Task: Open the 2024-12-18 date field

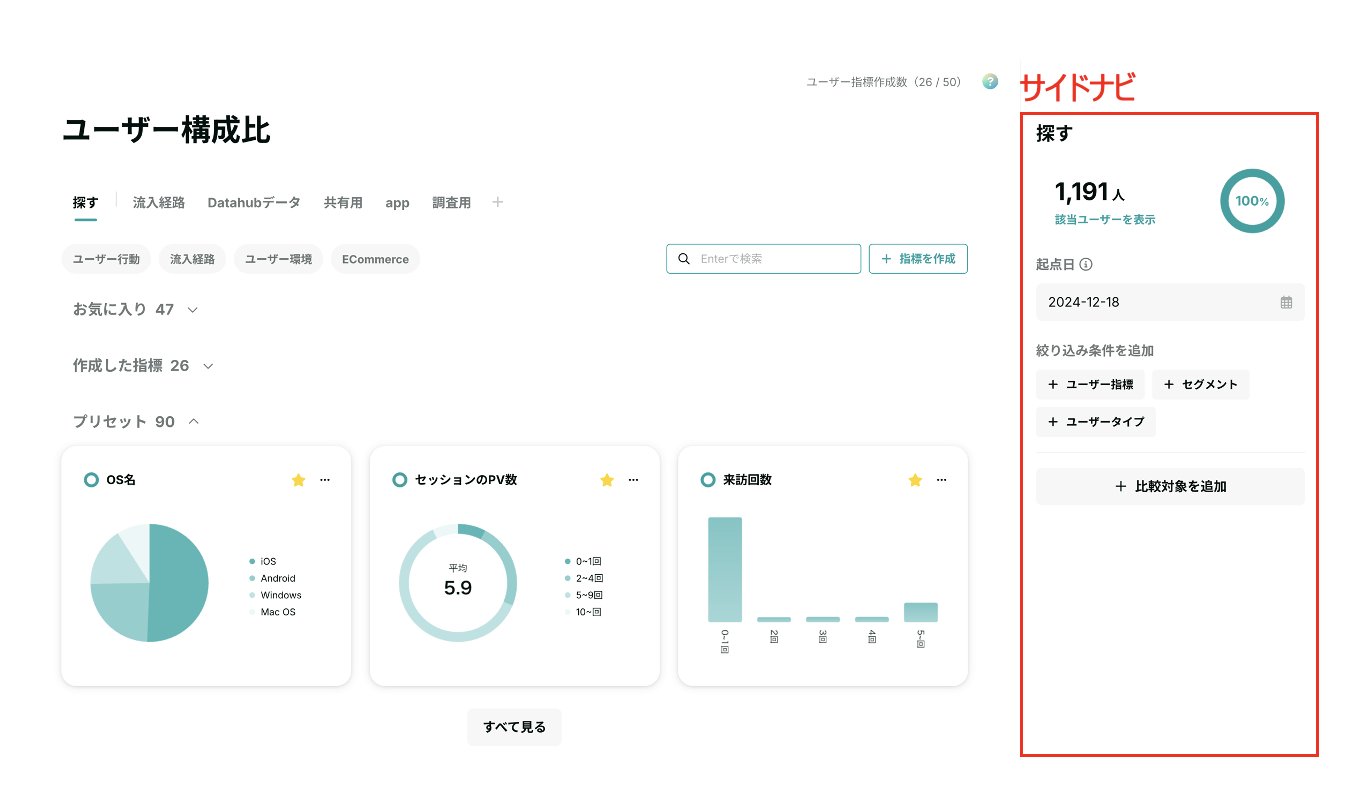Action: click(x=1170, y=302)
